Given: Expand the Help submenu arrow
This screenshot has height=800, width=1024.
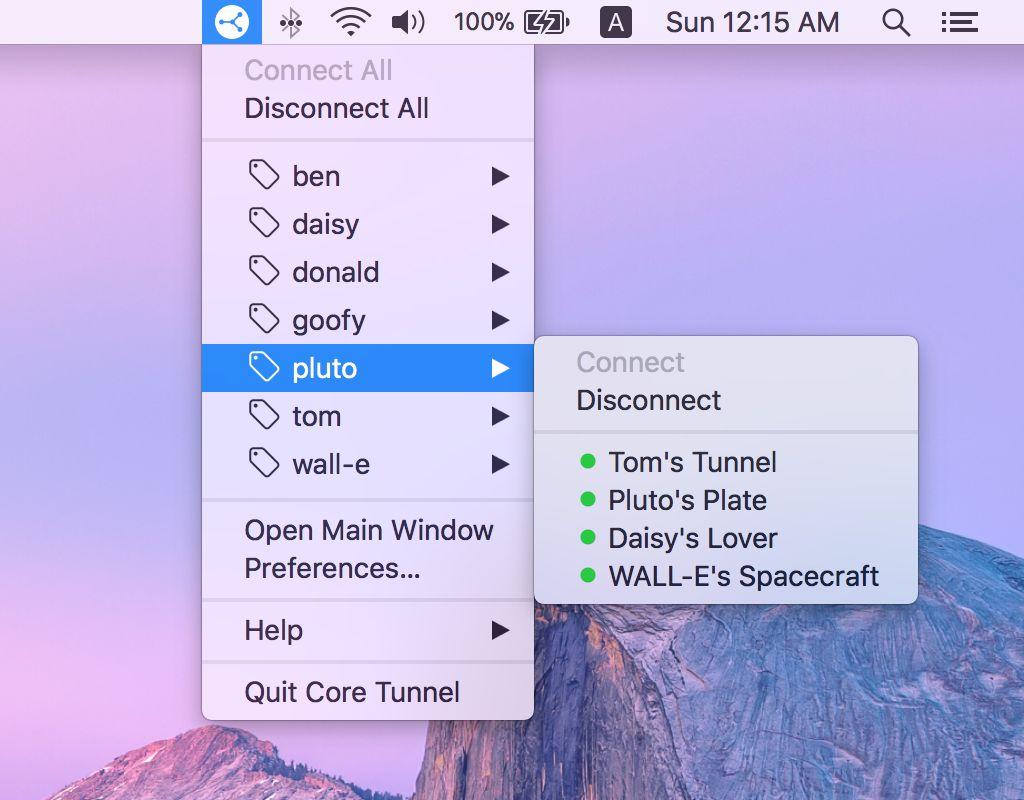Looking at the screenshot, I should [x=500, y=630].
